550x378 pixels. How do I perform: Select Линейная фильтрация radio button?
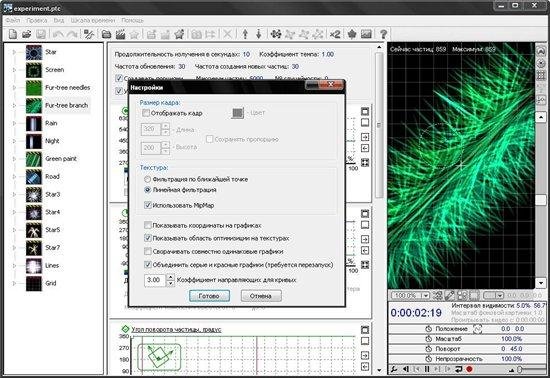tap(147, 190)
